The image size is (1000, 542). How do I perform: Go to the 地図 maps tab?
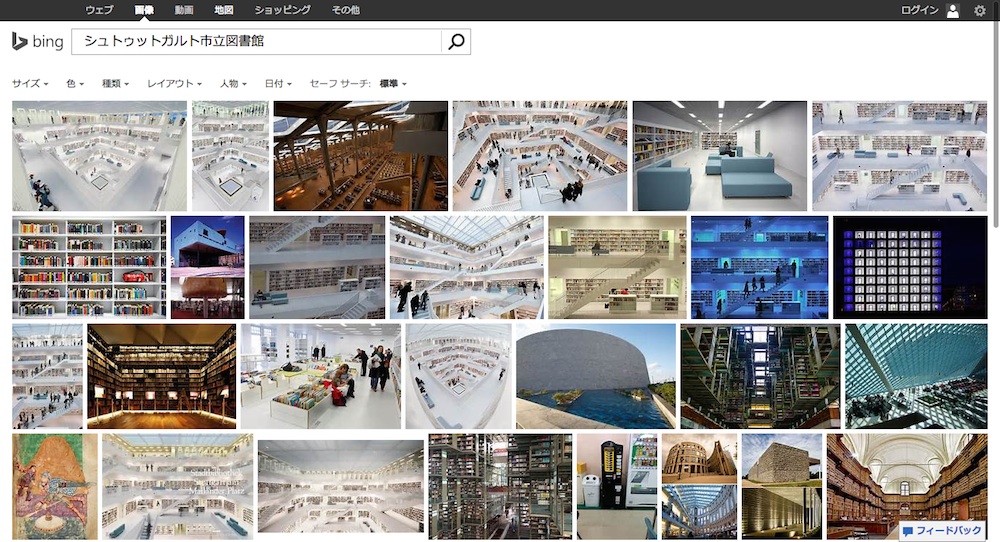click(224, 10)
